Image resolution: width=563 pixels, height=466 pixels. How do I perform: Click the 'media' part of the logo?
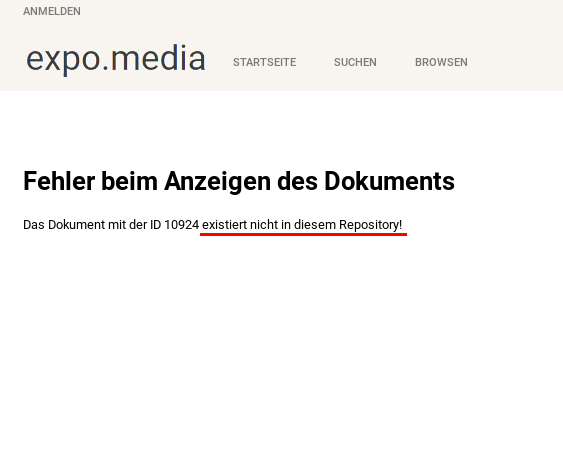[x=158, y=58]
